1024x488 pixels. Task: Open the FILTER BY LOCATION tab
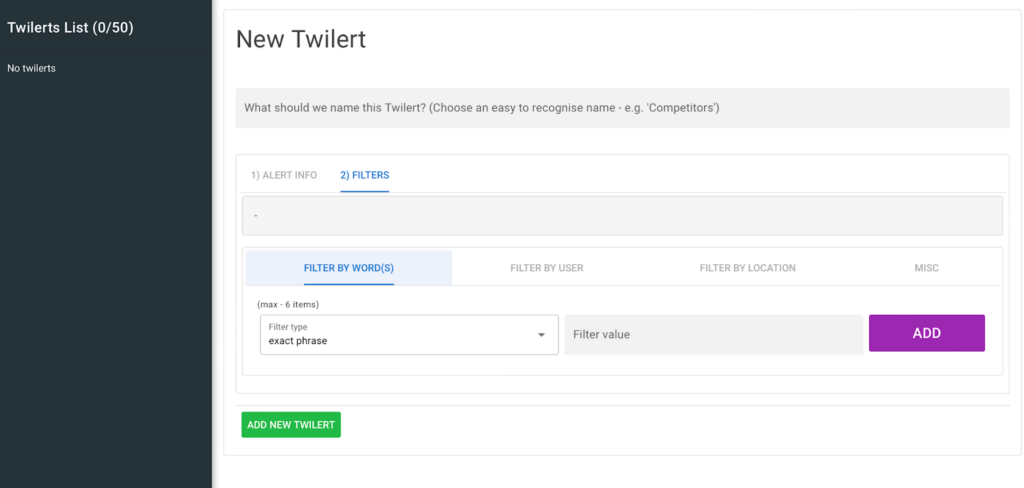[x=747, y=268]
